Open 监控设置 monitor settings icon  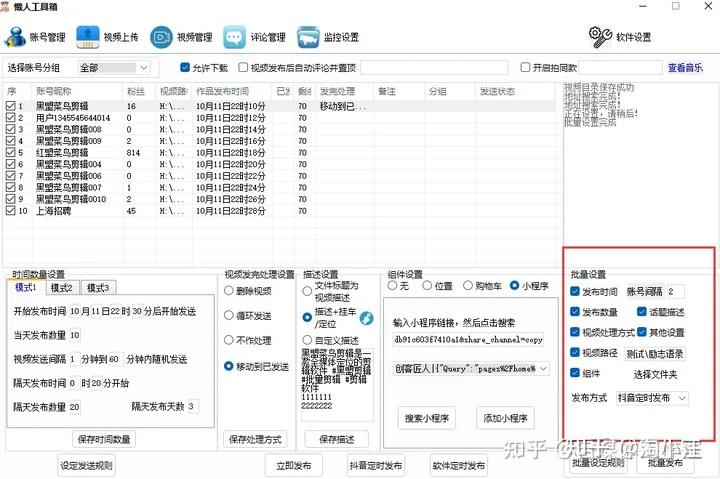coord(308,37)
